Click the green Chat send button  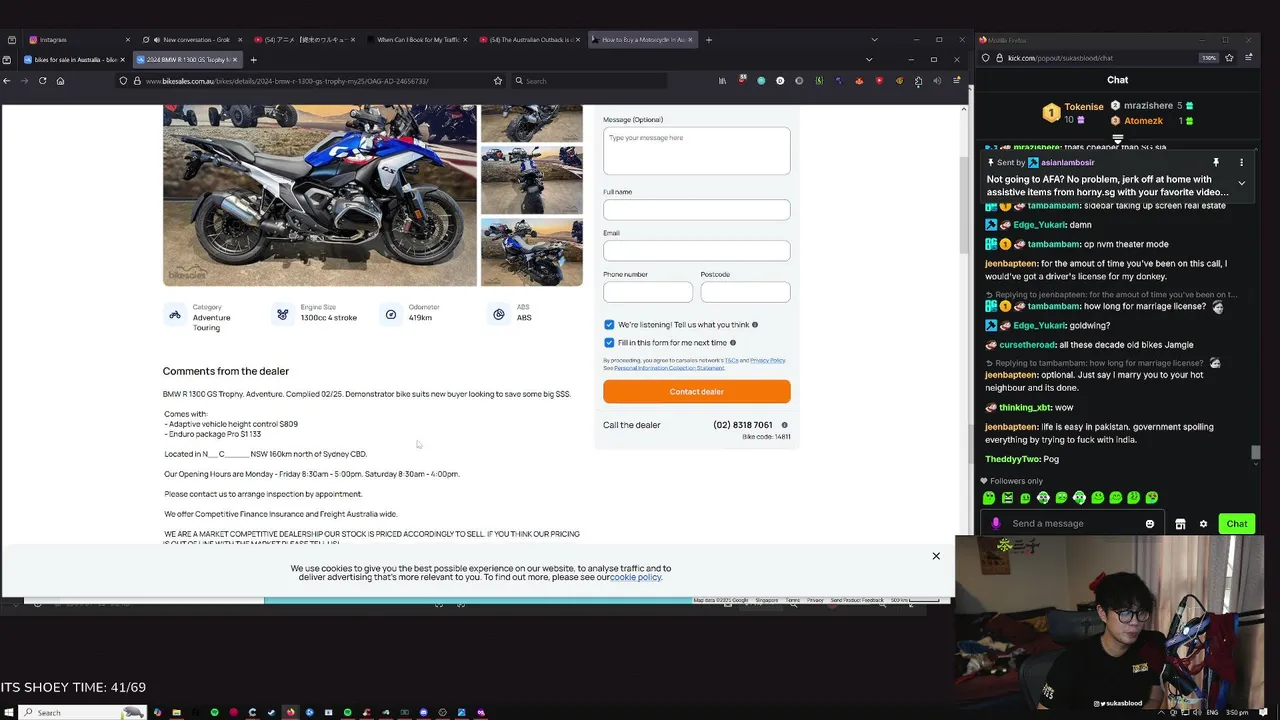pyautogui.click(x=1237, y=524)
